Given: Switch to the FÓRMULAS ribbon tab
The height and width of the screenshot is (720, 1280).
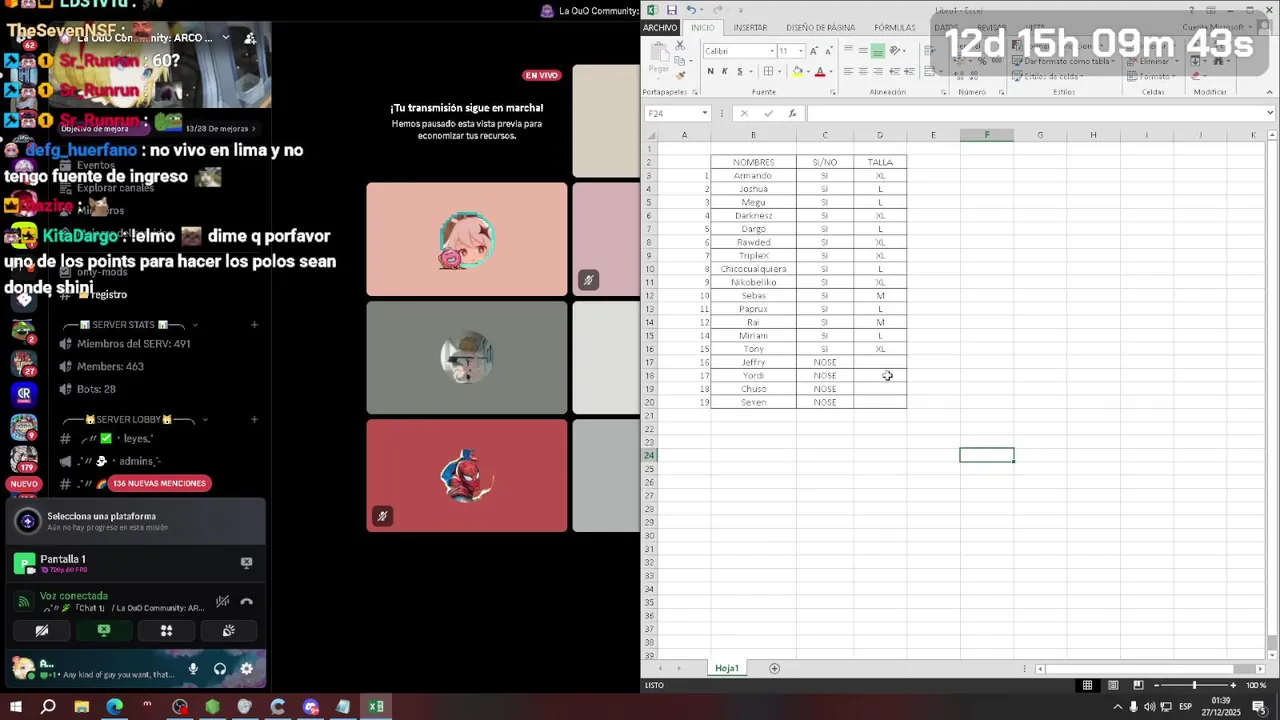Looking at the screenshot, I should pyautogui.click(x=894, y=28).
